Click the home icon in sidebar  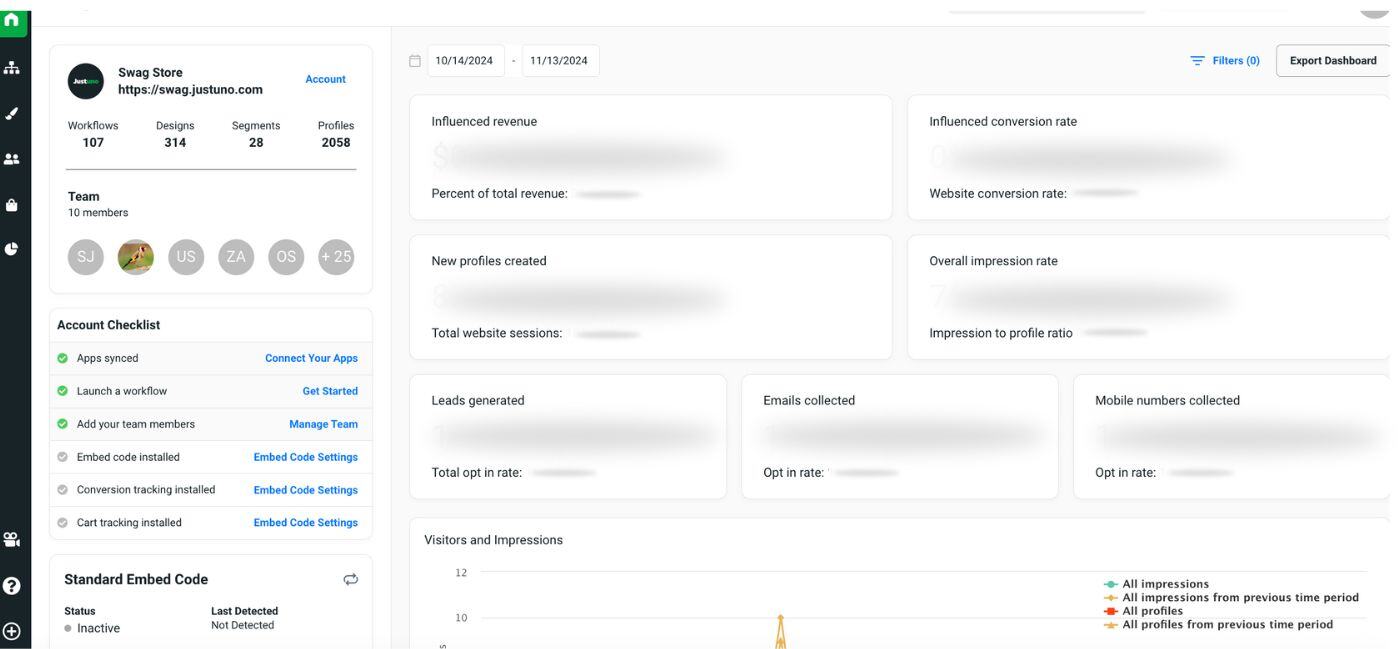[12, 20]
